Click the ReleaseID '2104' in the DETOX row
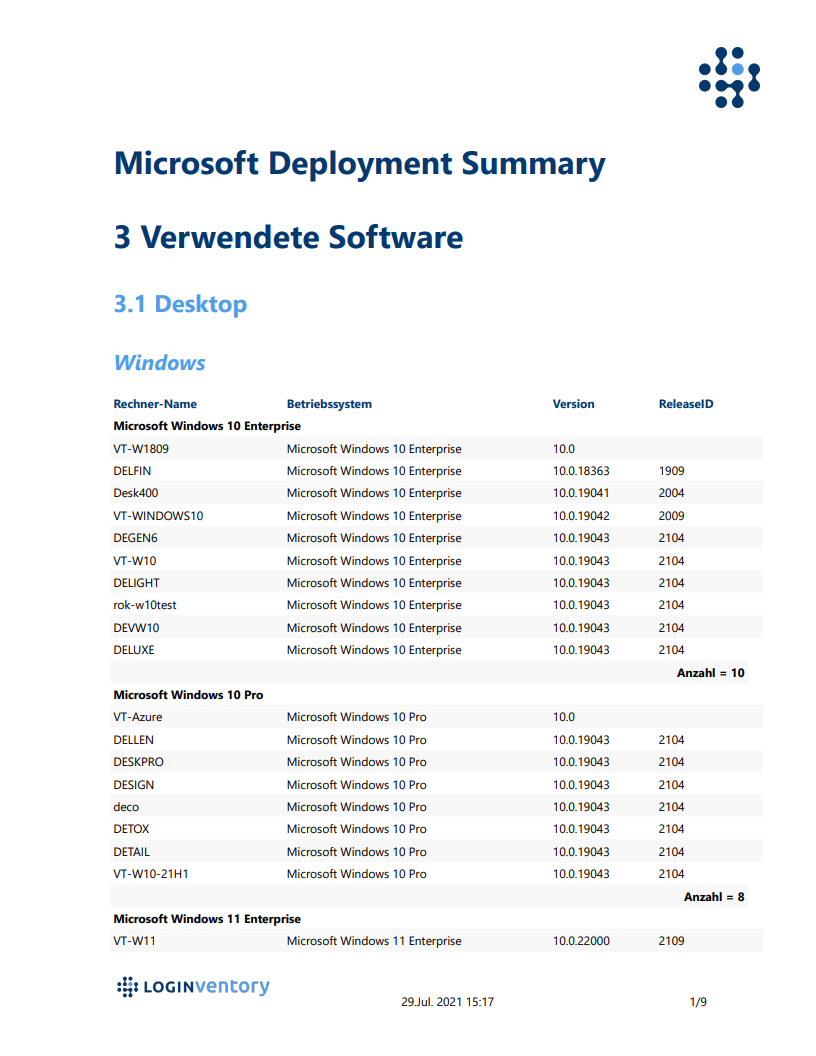Screen dimensions: 816x1056 [x=671, y=830]
